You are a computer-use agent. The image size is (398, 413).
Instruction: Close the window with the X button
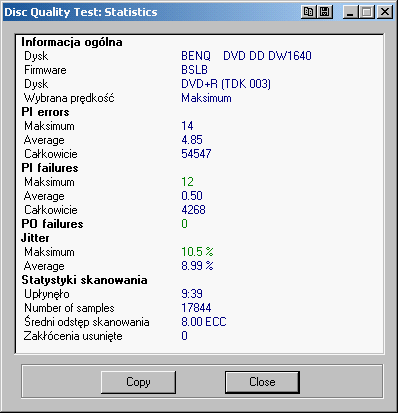tap(385, 12)
